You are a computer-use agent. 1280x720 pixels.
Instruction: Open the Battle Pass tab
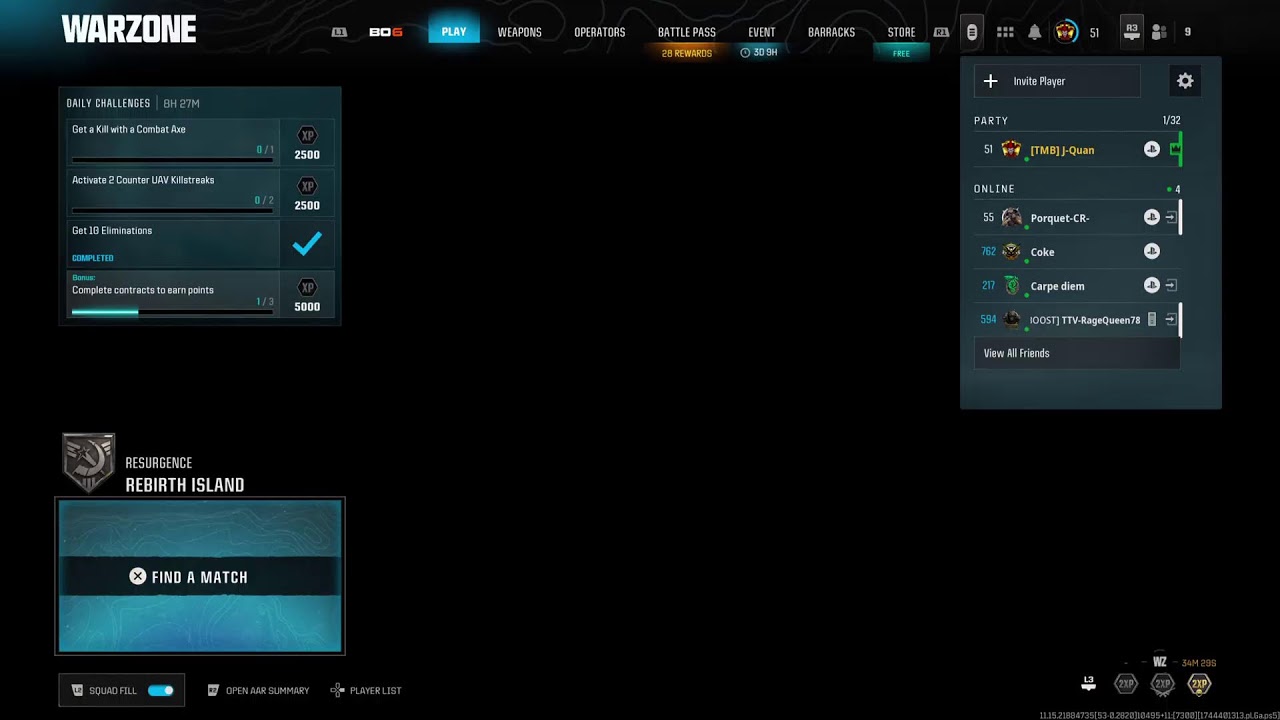point(687,32)
